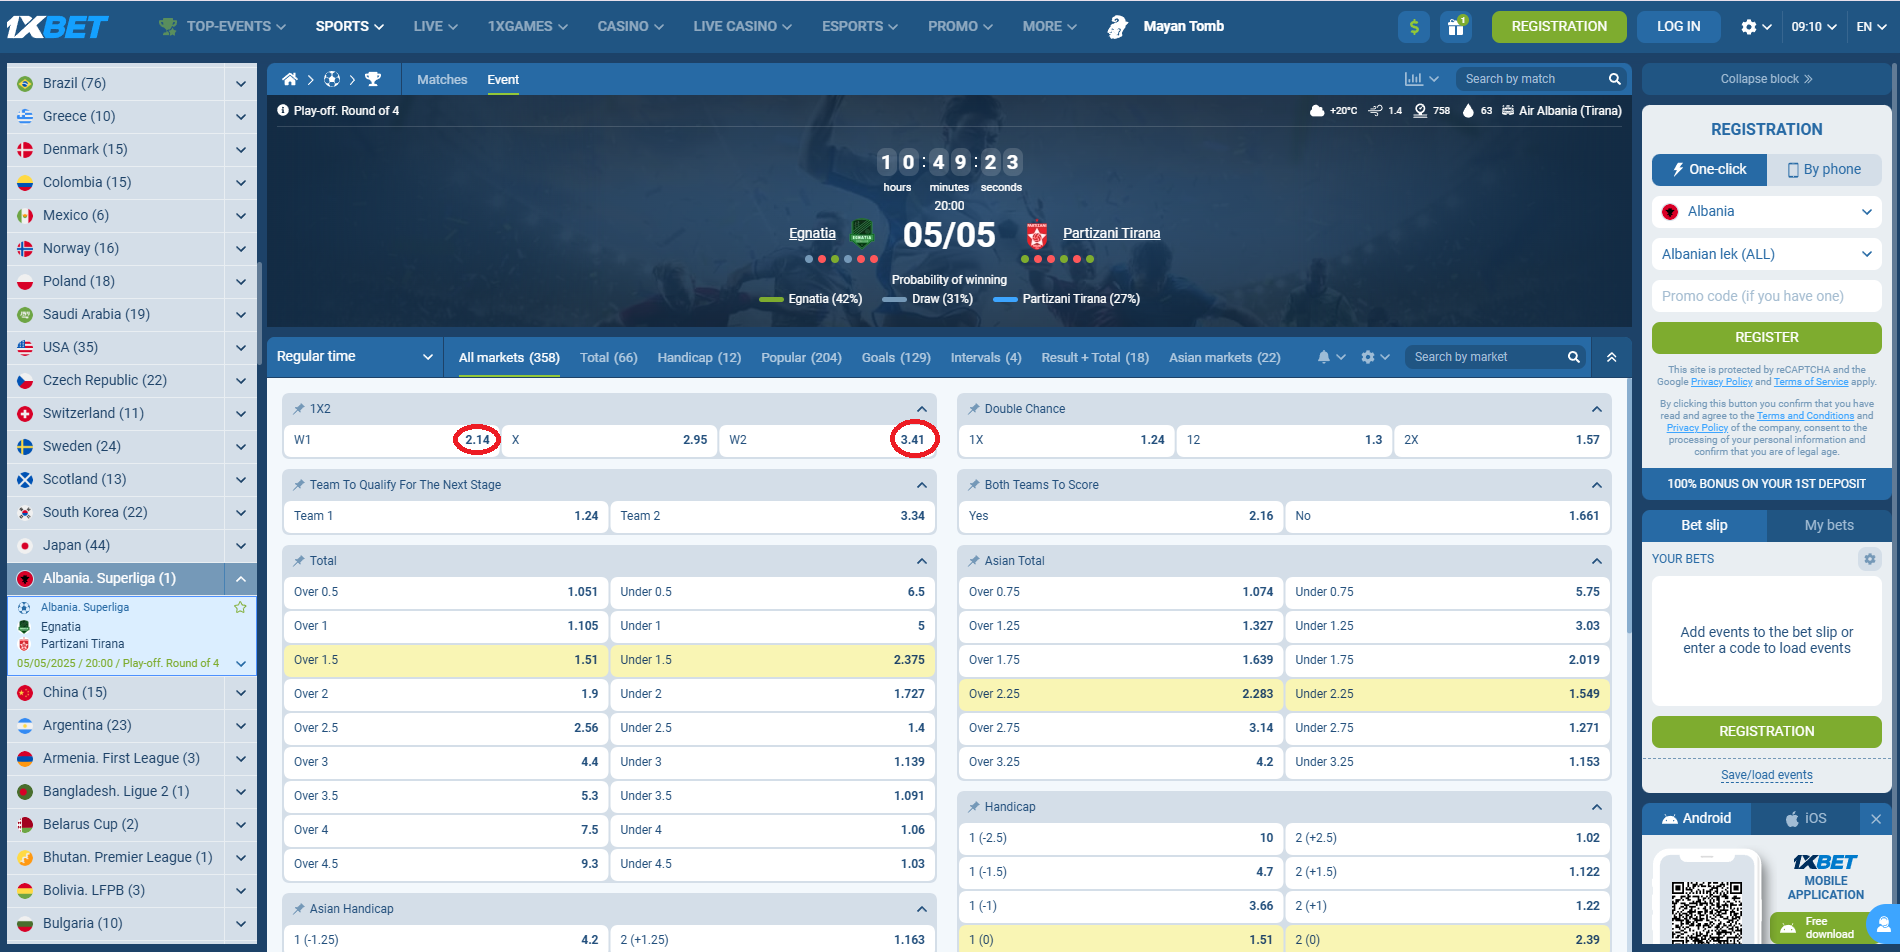Select Both Teams To Score Yes
Viewport: 1900px width, 952px height.
coord(1121,516)
